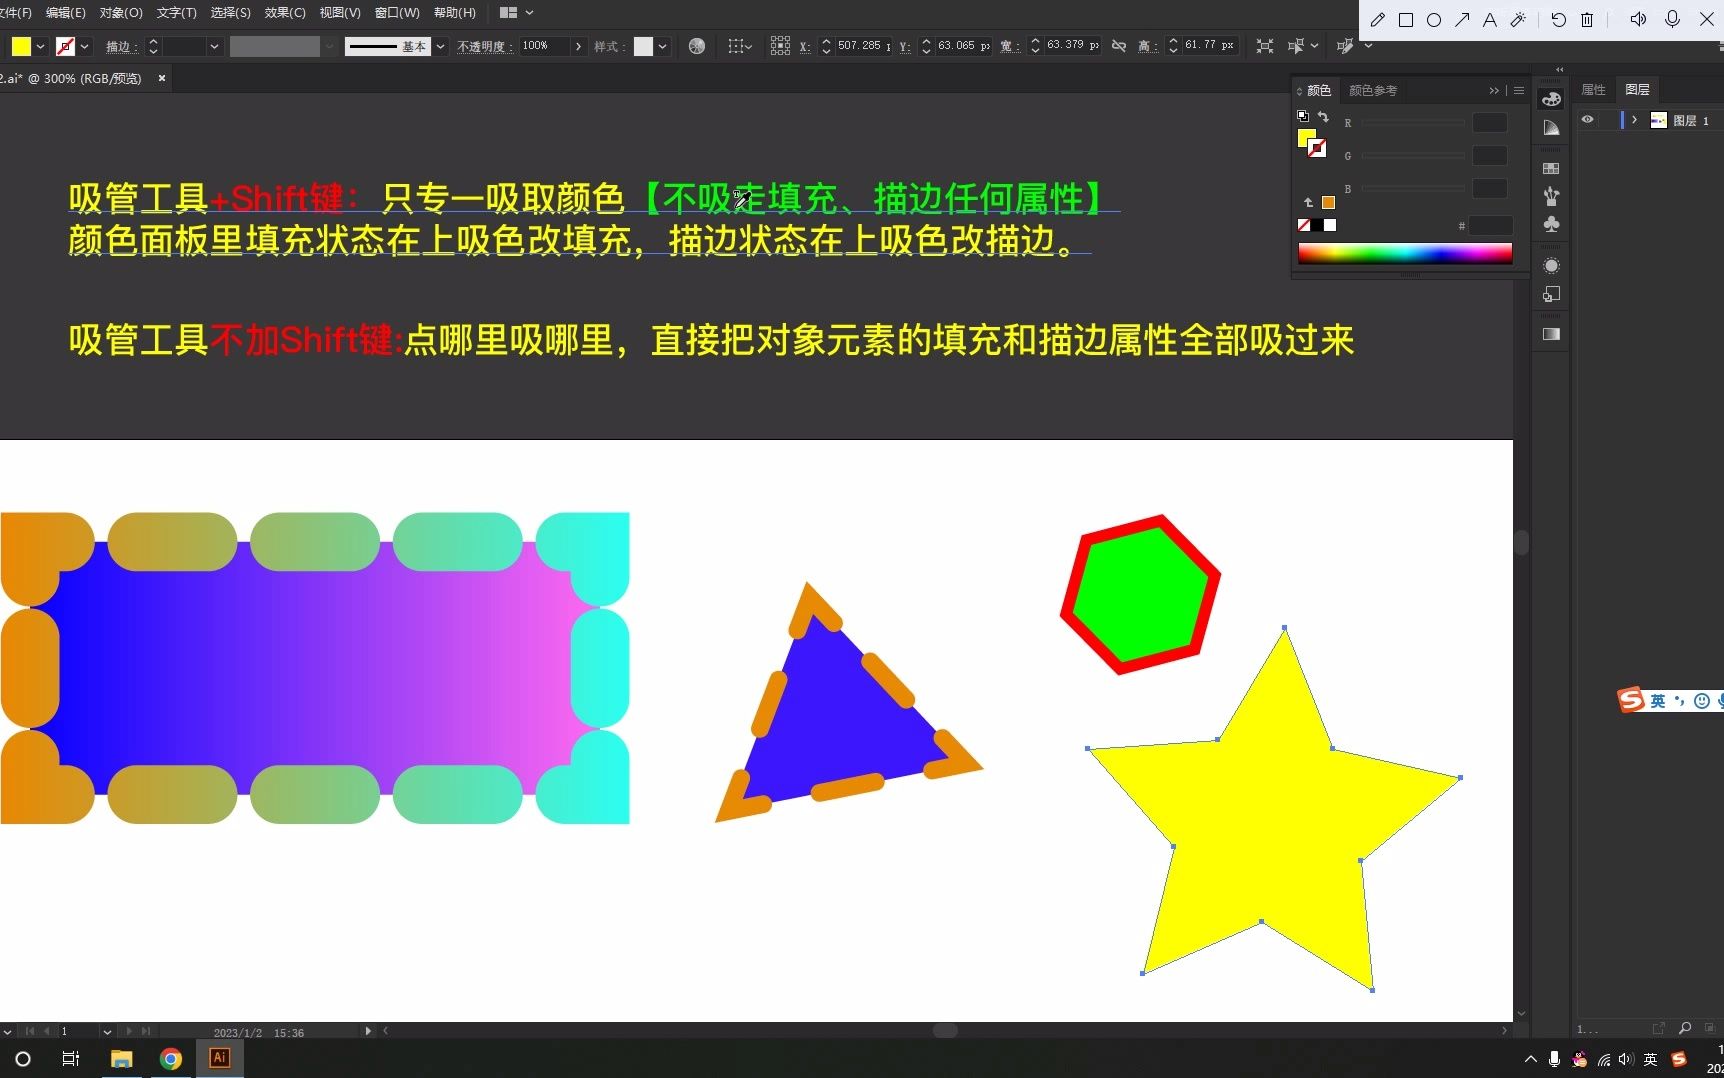Click the 不透明度 opacity label link
The image size is (1724, 1078).
tap(484, 46)
